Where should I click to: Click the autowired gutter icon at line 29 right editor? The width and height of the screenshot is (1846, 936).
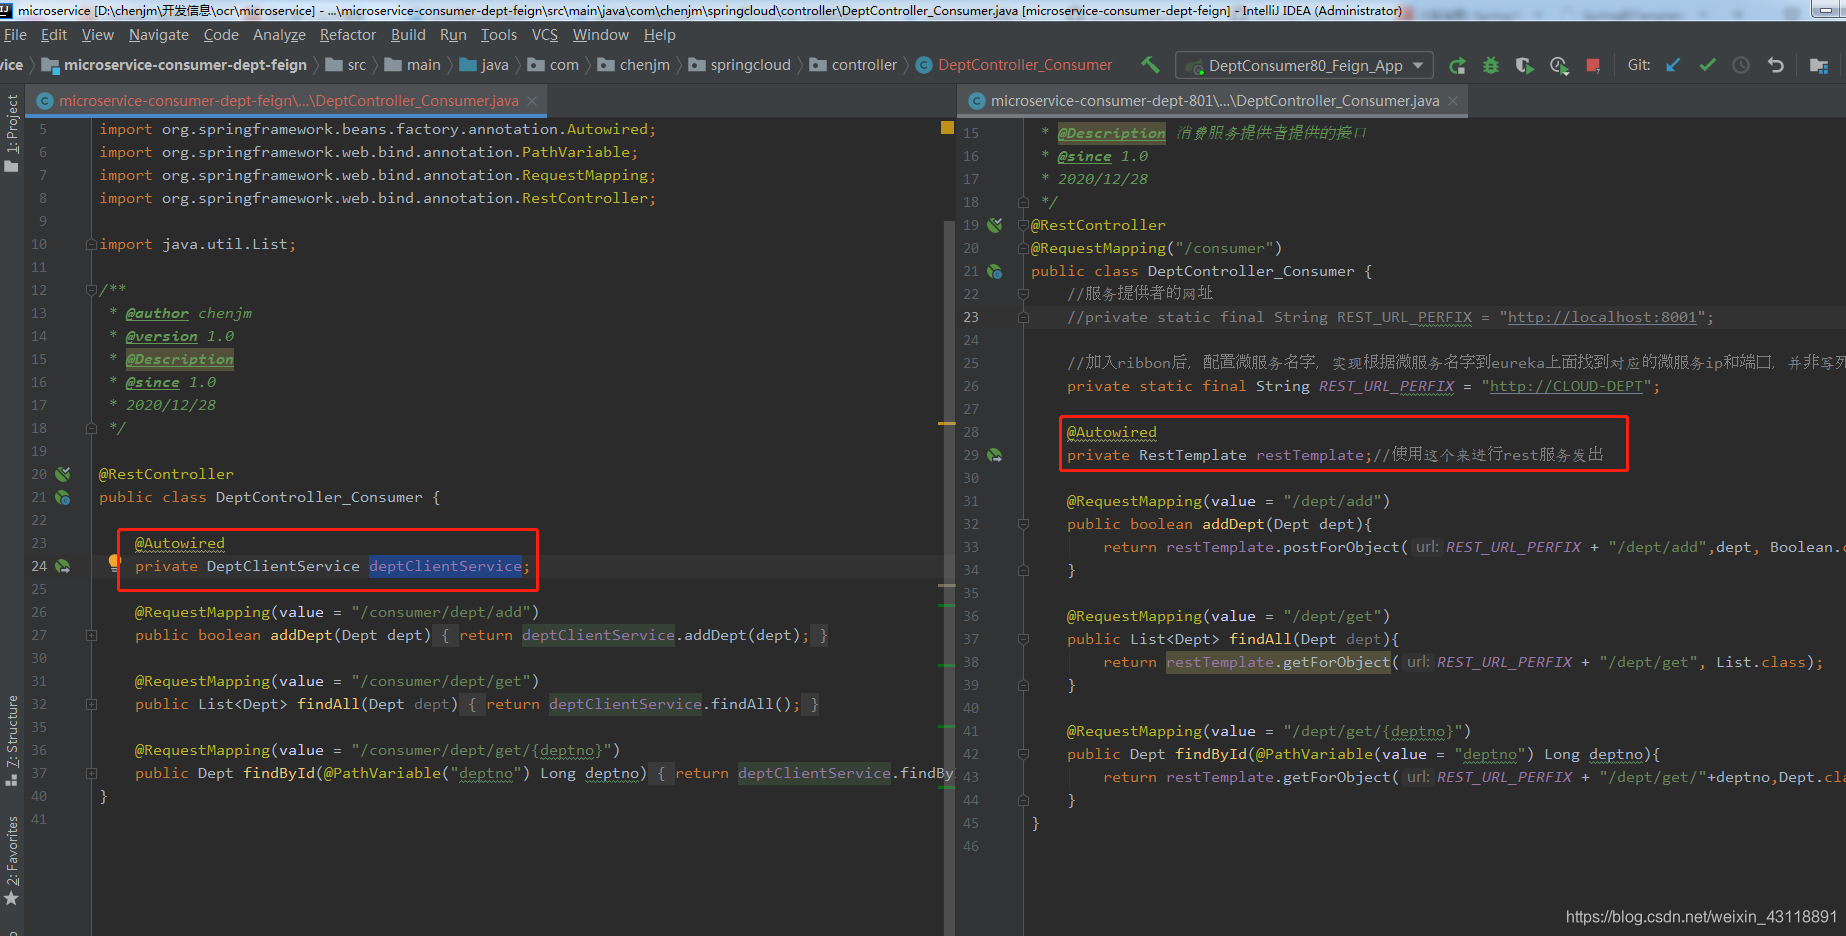click(995, 455)
